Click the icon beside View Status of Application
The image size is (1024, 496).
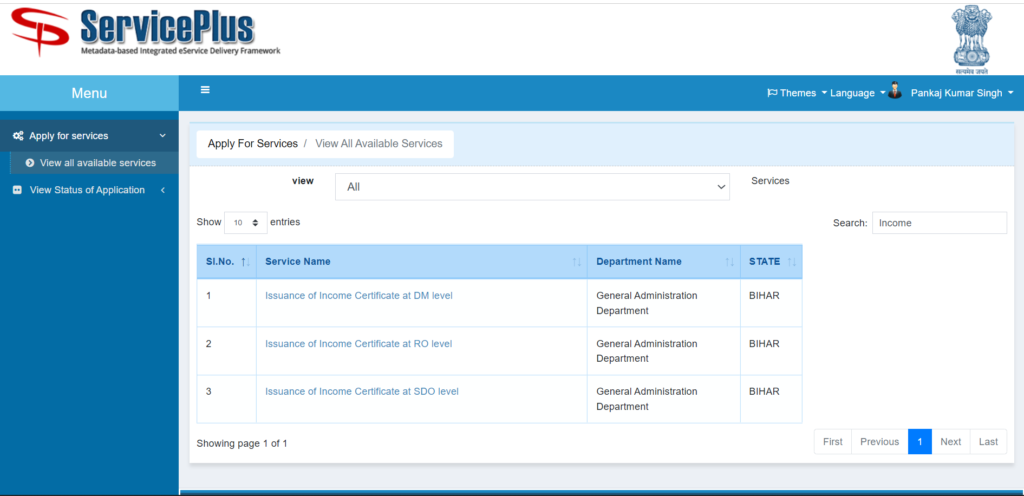[18, 190]
